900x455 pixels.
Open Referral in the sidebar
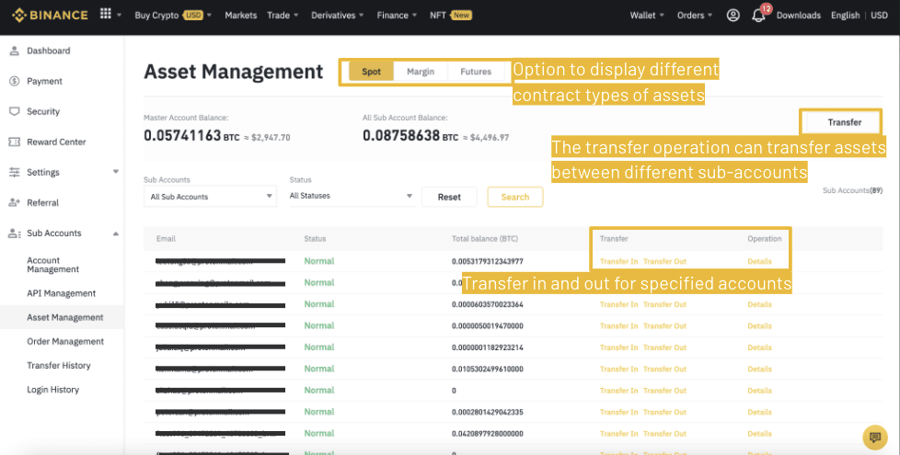pyautogui.click(x=43, y=202)
